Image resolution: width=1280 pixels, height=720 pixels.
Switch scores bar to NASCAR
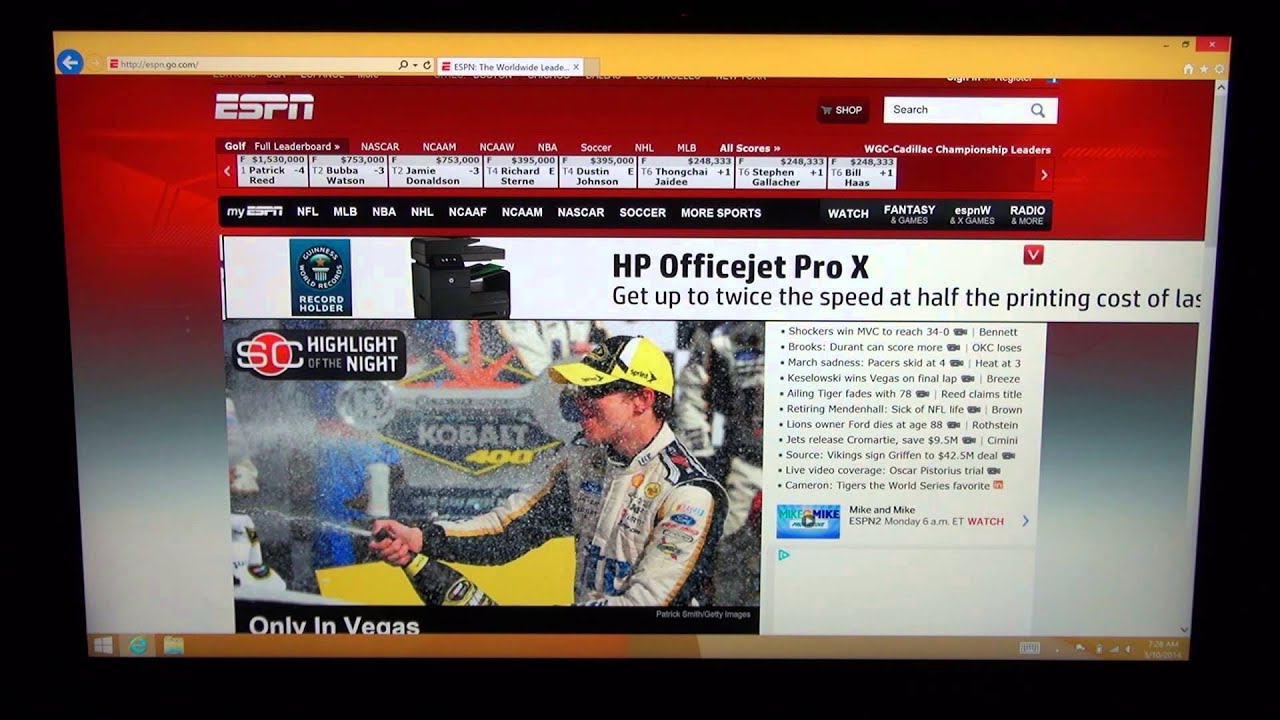(380, 147)
